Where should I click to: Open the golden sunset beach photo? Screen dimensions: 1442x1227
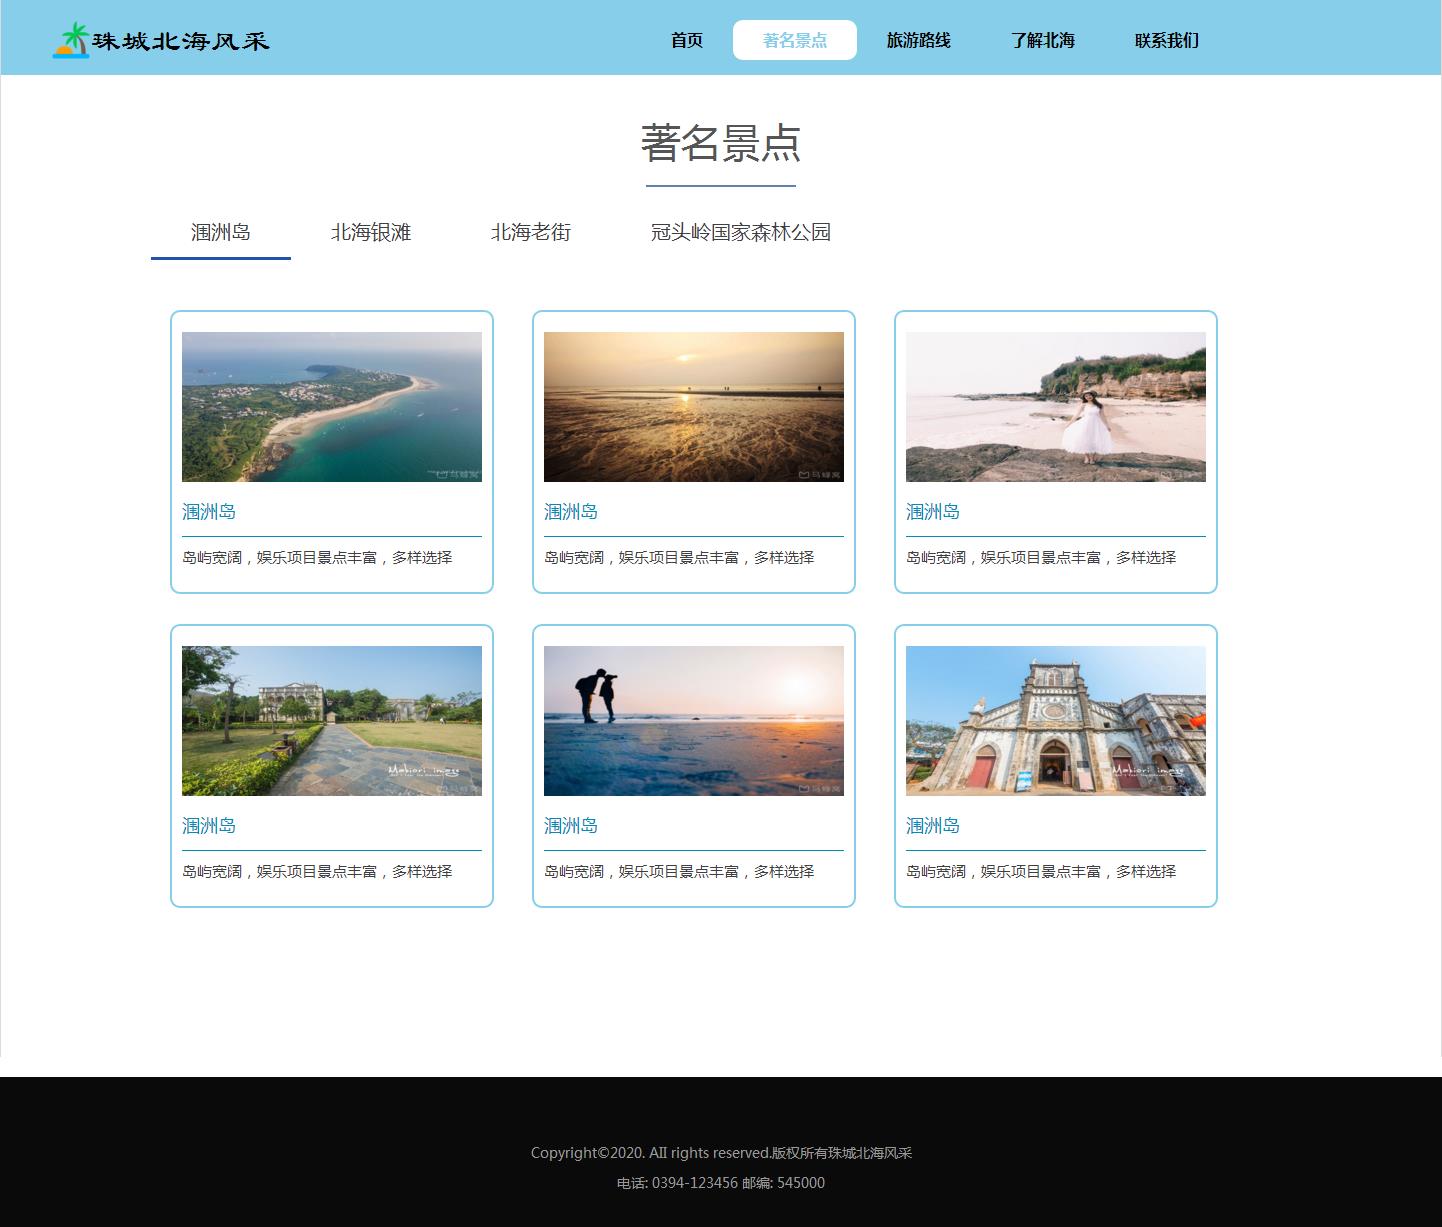694,407
